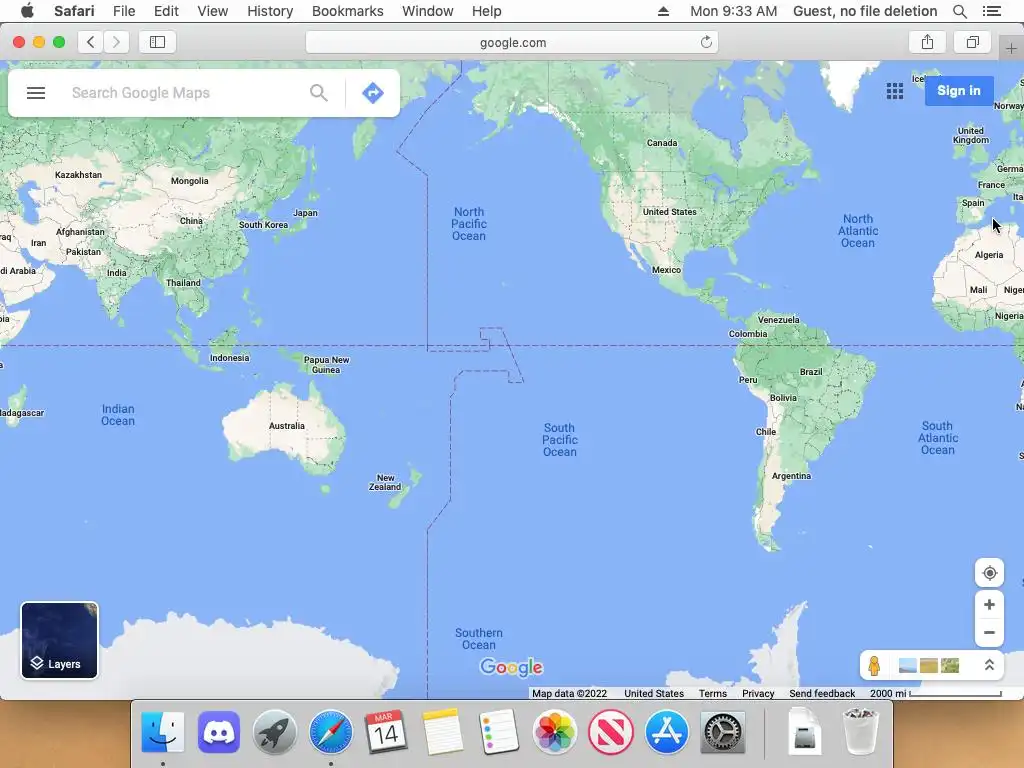The image size is (1024, 768).
Task: Open the Bookmarks menu
Action: (347, 11)
